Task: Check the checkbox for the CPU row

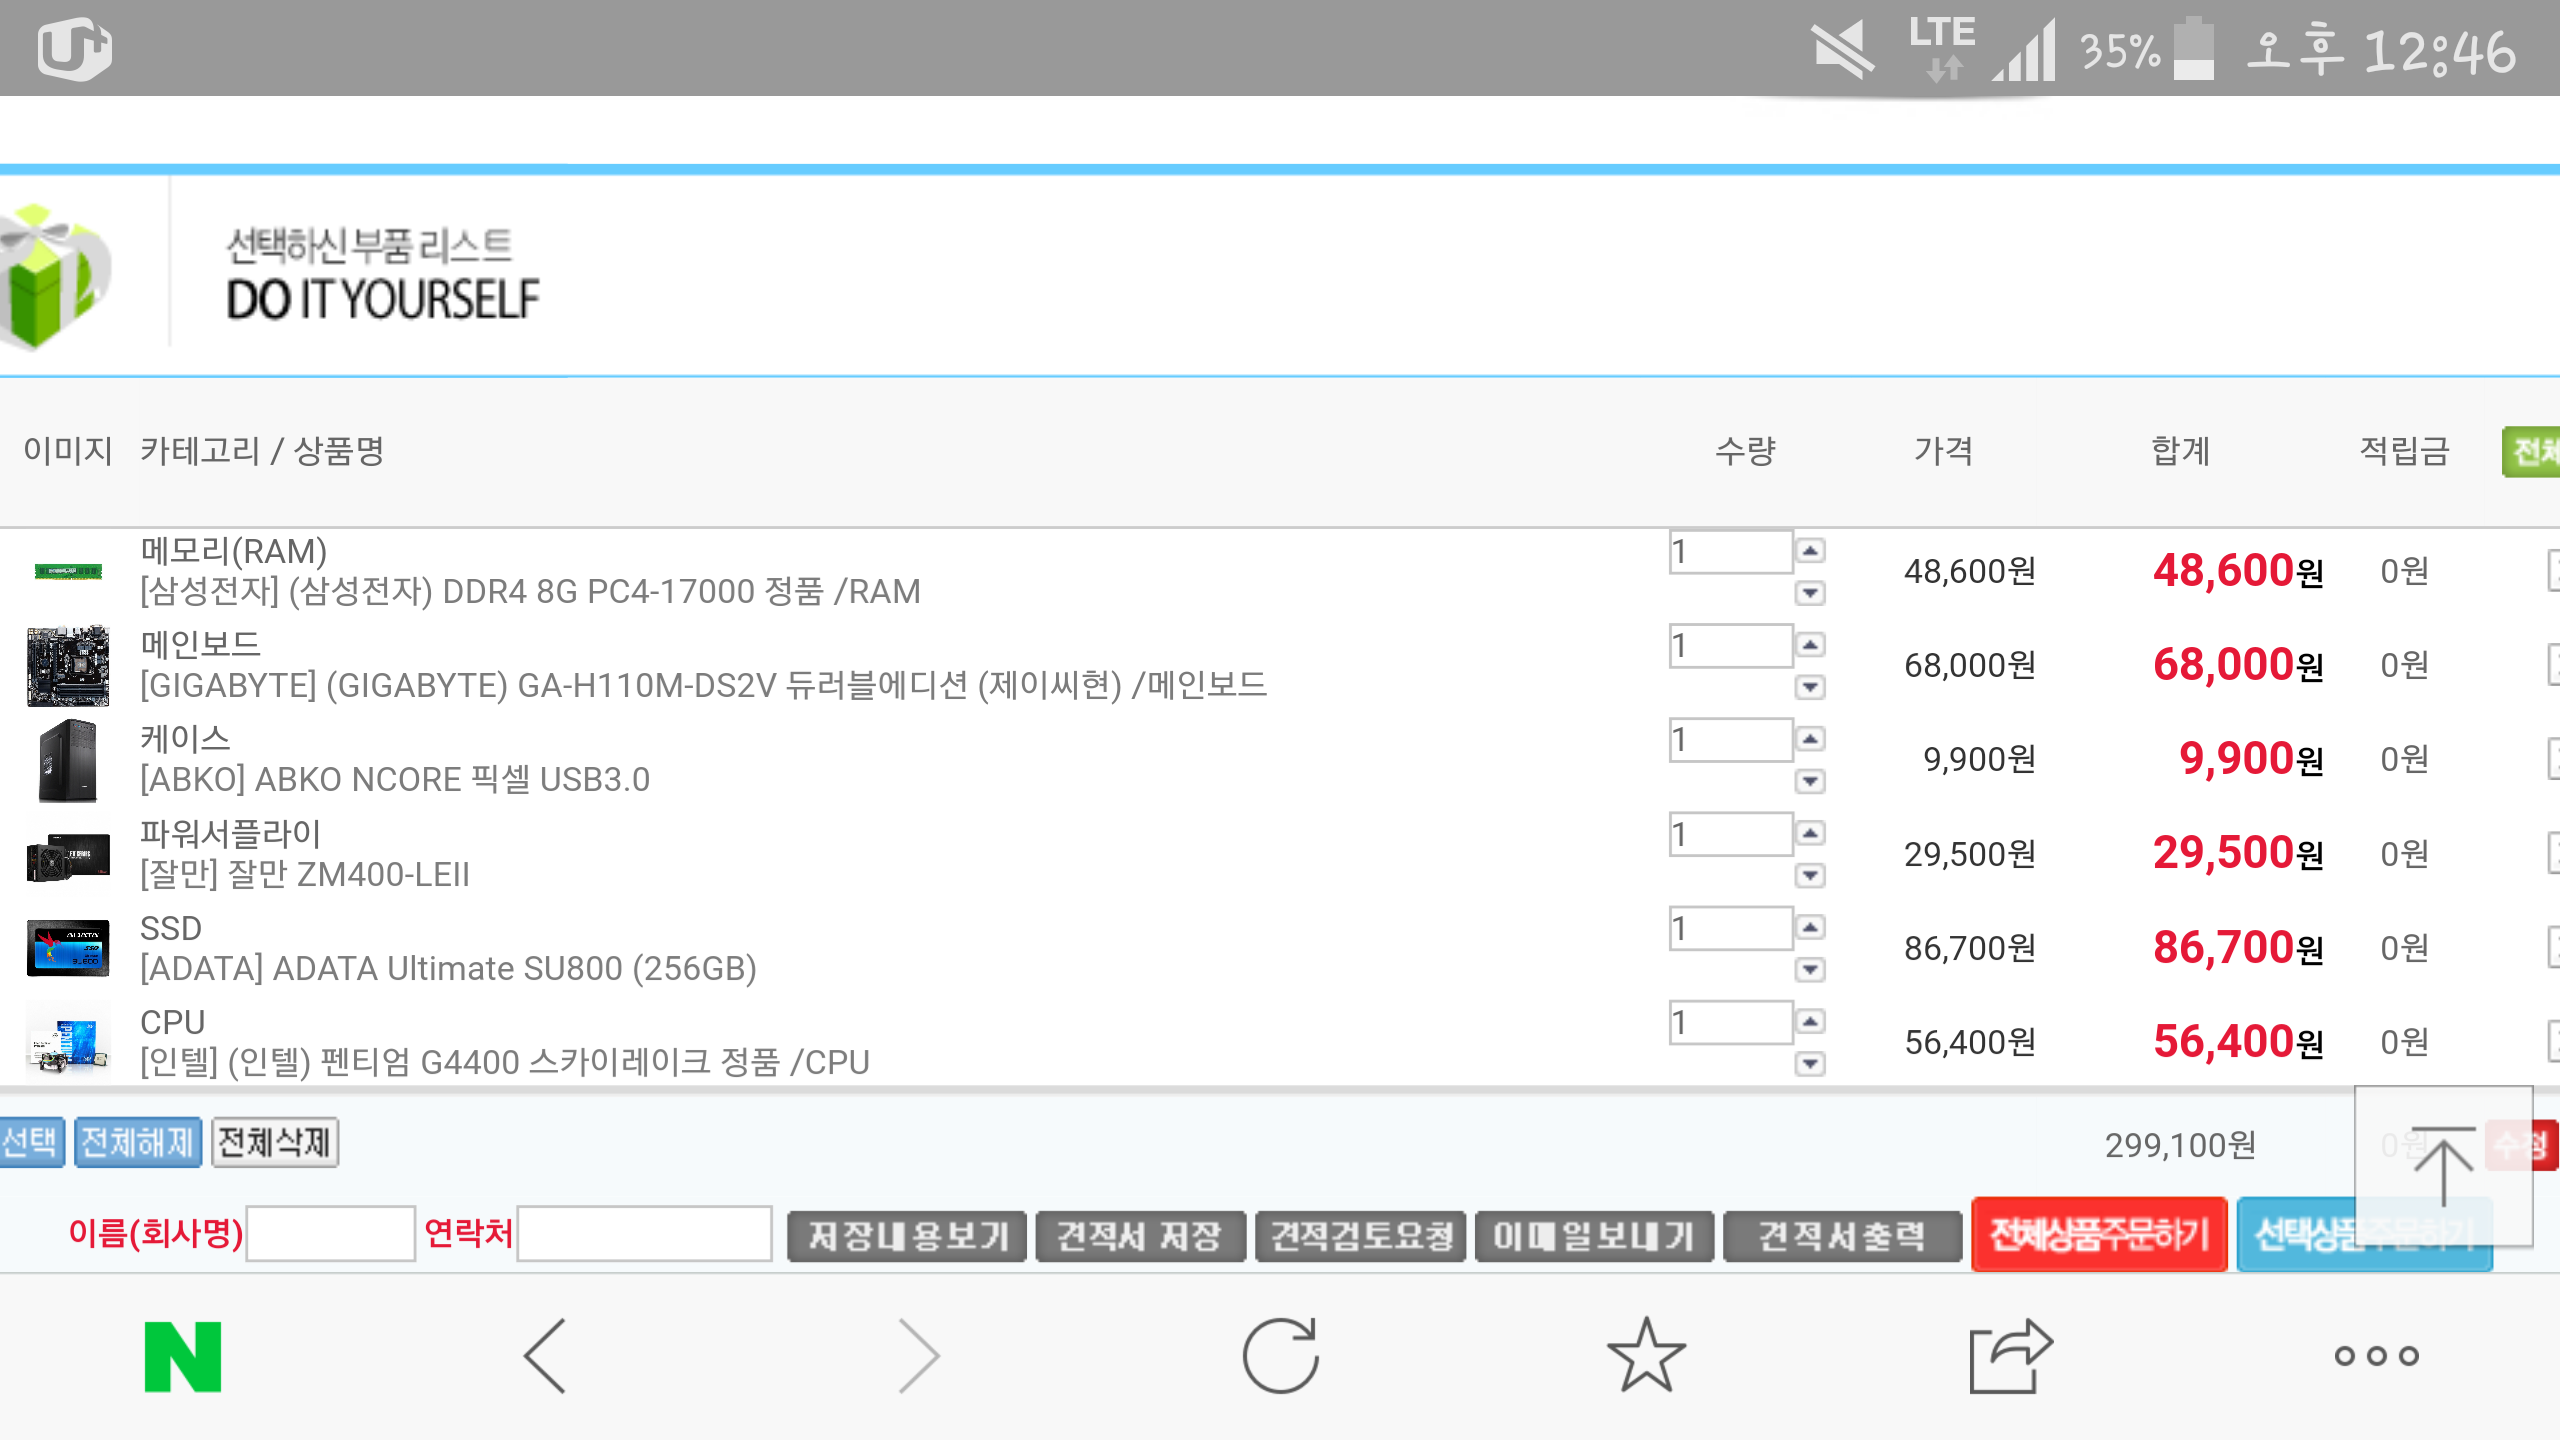Action: [x=2553, y=1042]
